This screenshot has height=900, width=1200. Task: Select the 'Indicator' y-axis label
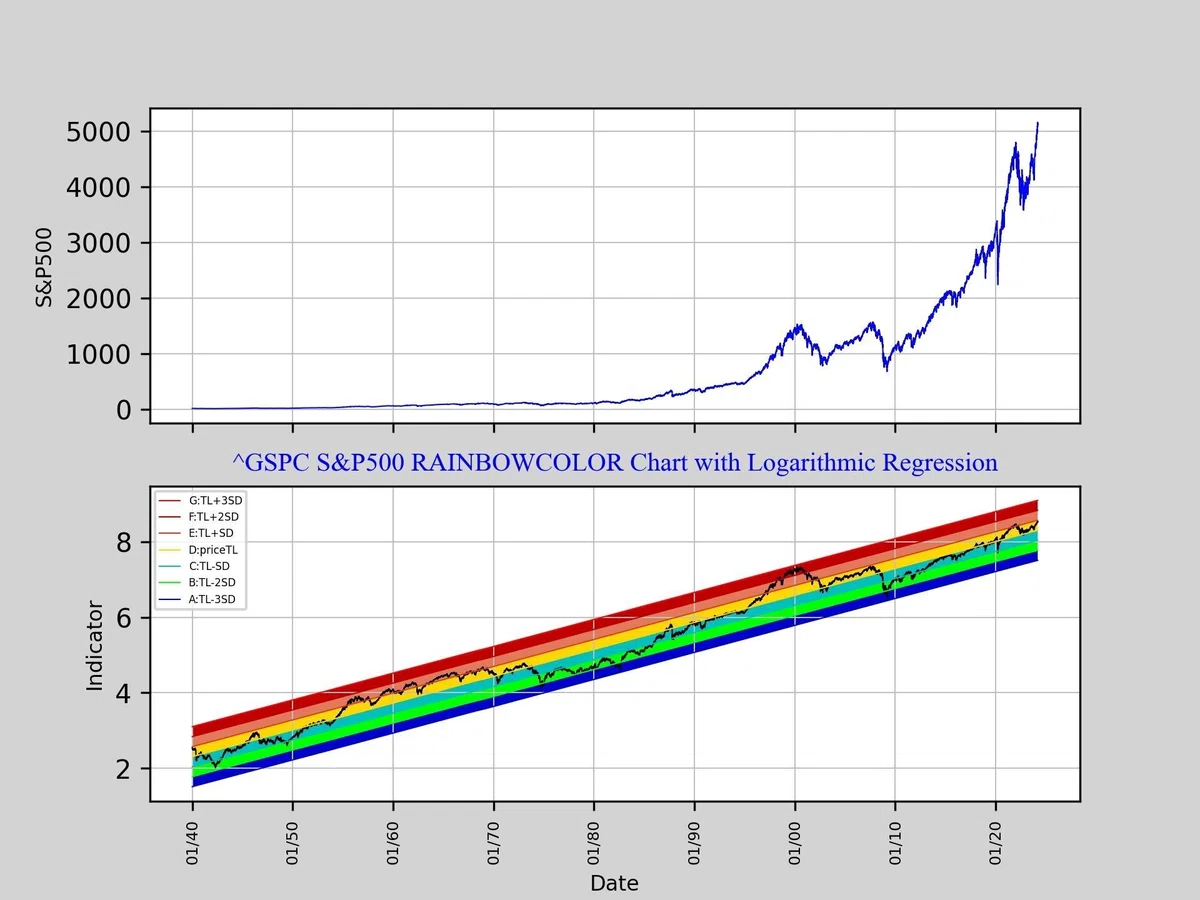pyautogui.click(x=95, y=645)
